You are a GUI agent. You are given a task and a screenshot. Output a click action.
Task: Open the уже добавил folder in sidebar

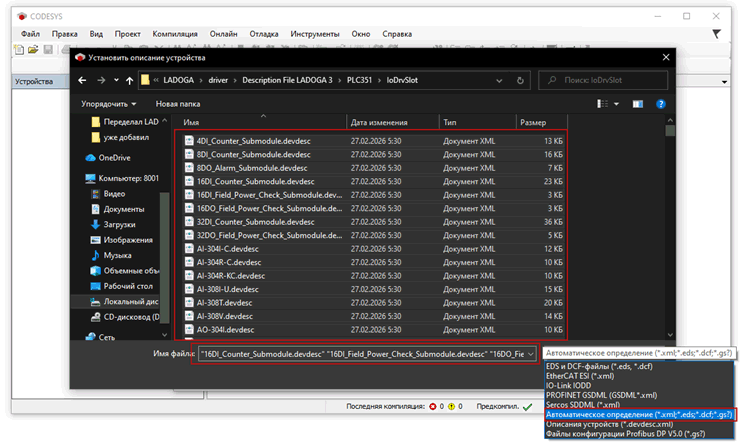tap(126, 137)
